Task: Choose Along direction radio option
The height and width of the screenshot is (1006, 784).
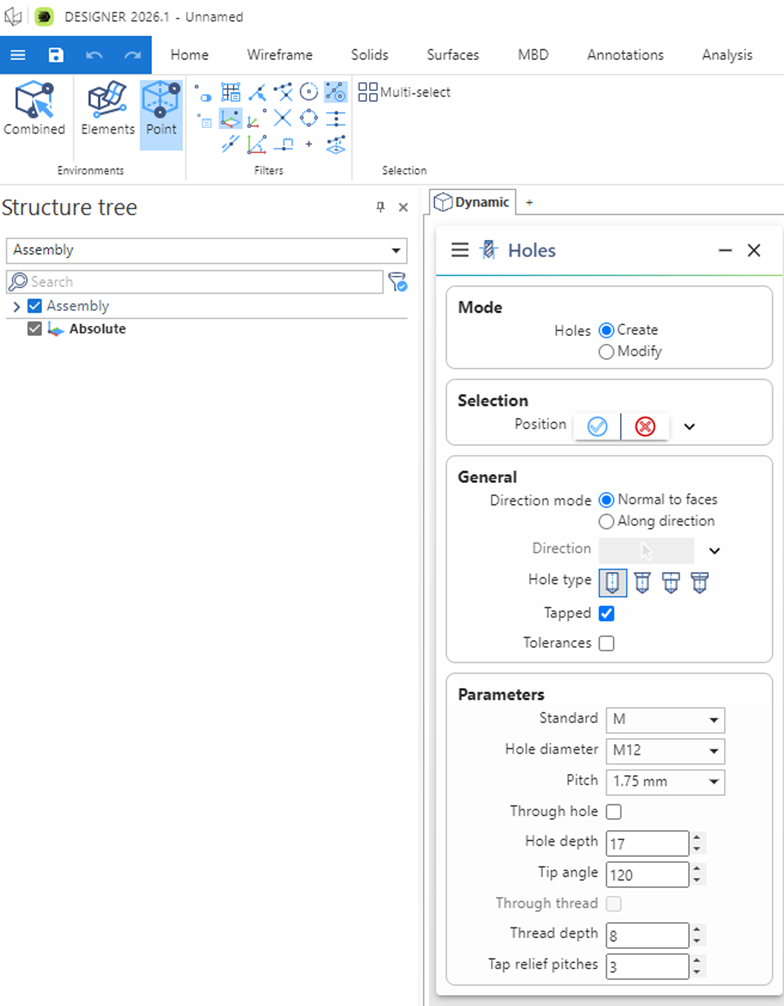Action: (606, 521)
